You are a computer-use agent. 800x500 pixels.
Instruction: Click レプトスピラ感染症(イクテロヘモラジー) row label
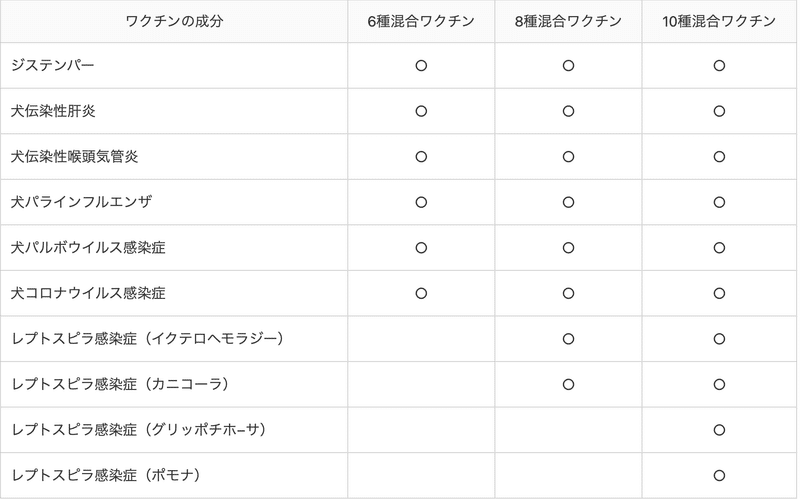tap(148, 339)
